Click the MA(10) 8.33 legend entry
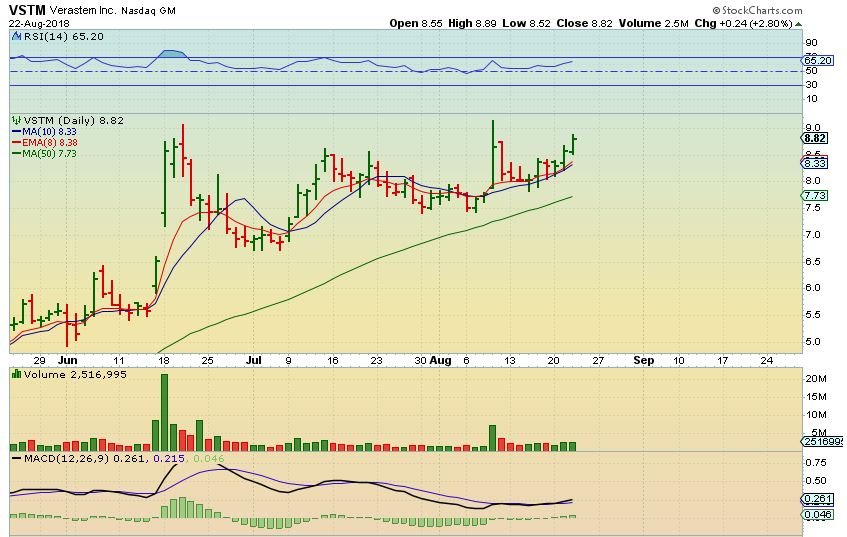 pyautogui.click(x=44, y=131)
